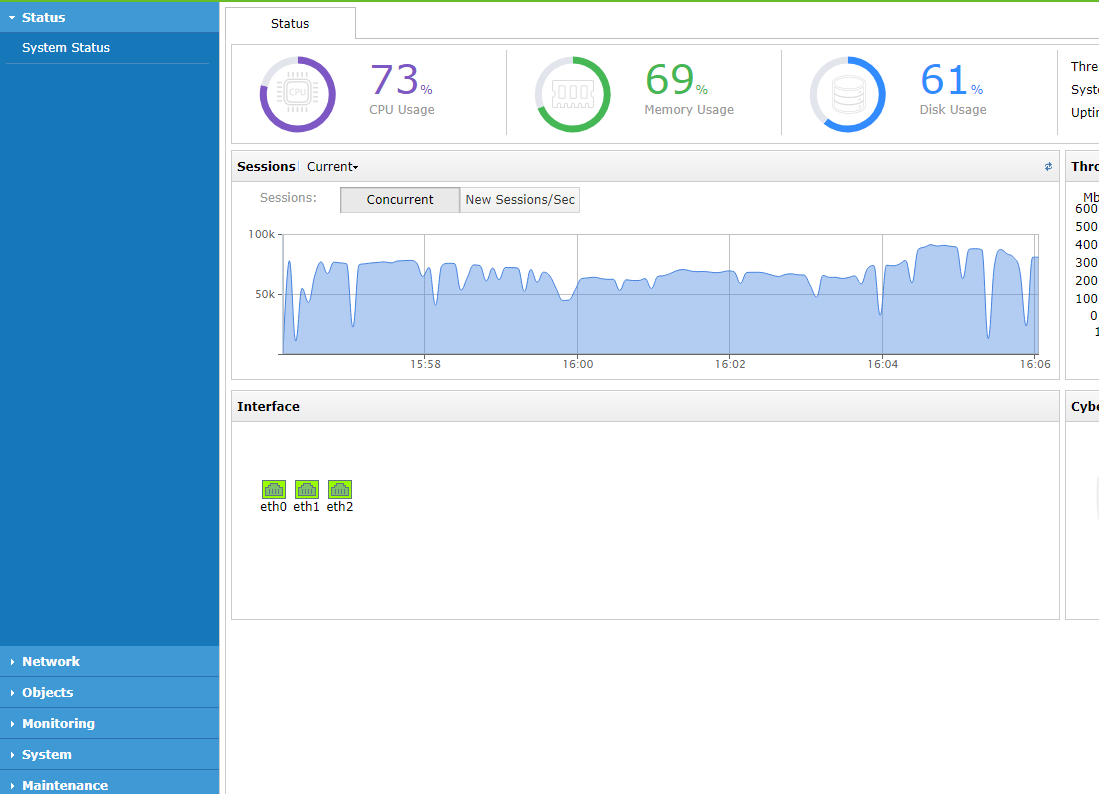Click the CPU usage gauge icon

[297, 94]
